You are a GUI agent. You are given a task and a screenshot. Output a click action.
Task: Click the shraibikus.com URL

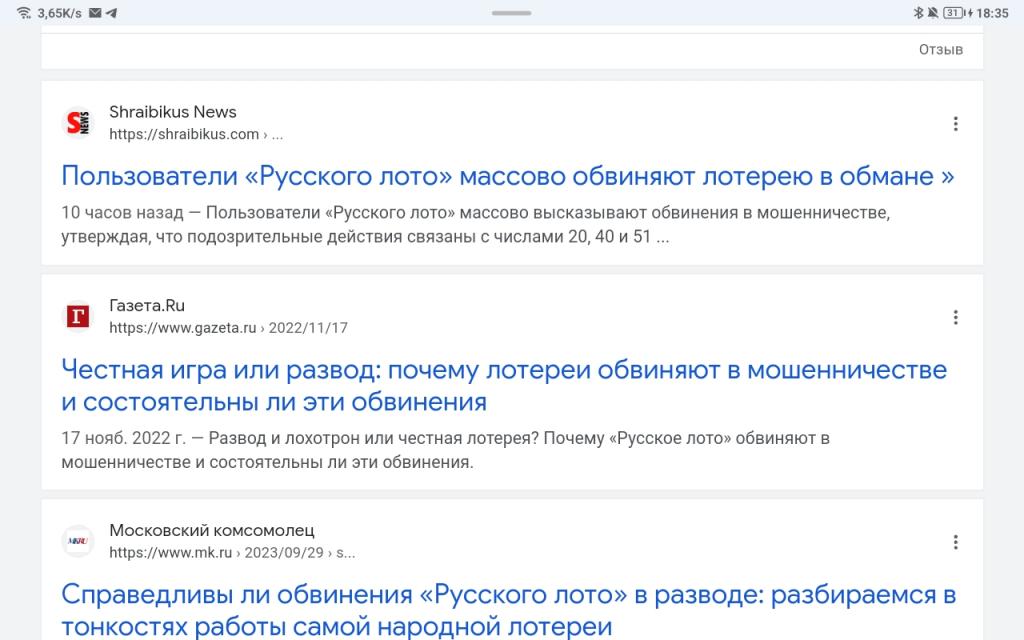[x=196, y=134]
